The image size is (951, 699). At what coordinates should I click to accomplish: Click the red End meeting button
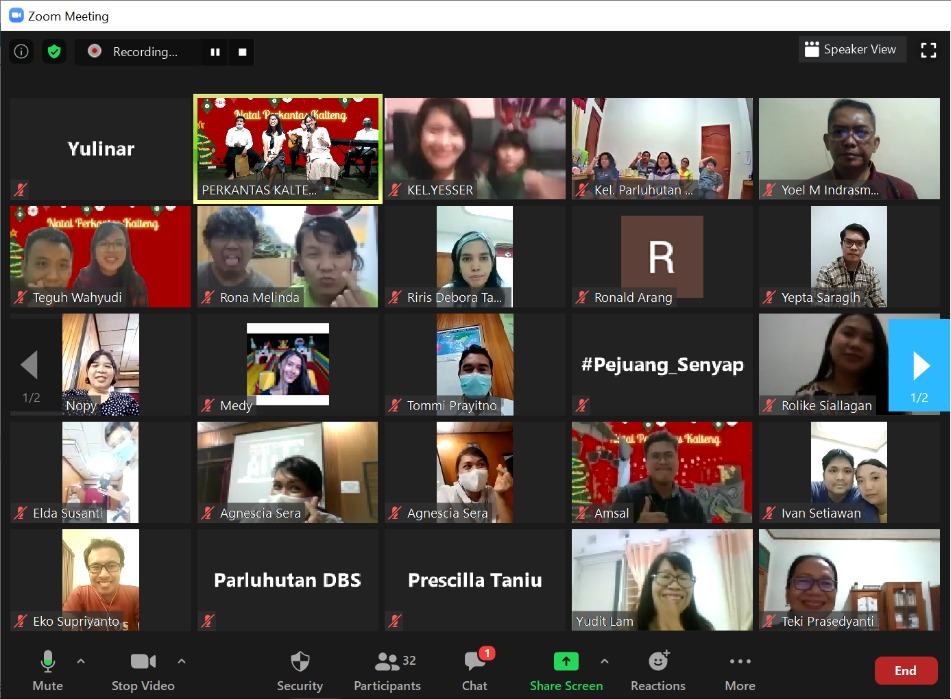click(x=905, y=670)
